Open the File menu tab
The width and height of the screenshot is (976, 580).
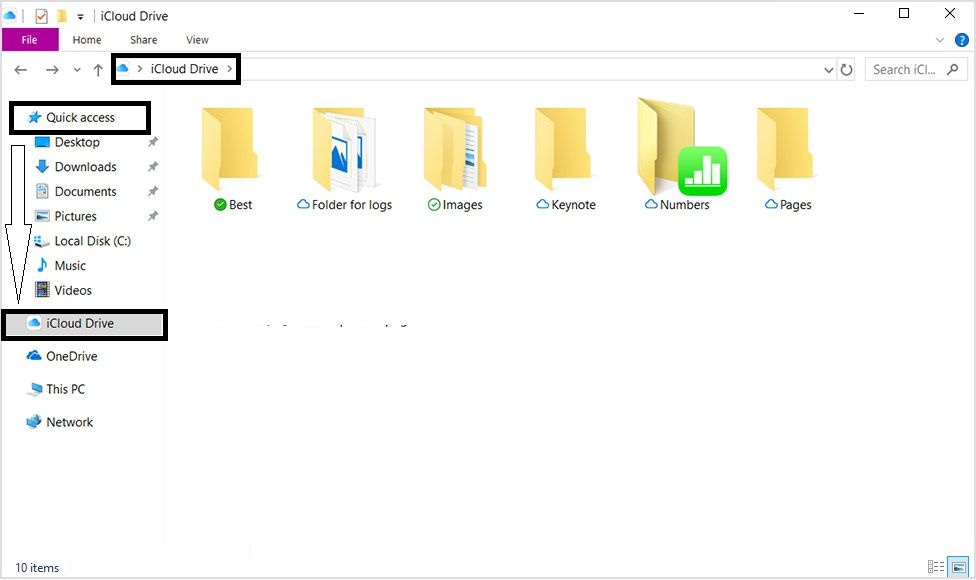[x=29, y=40]
